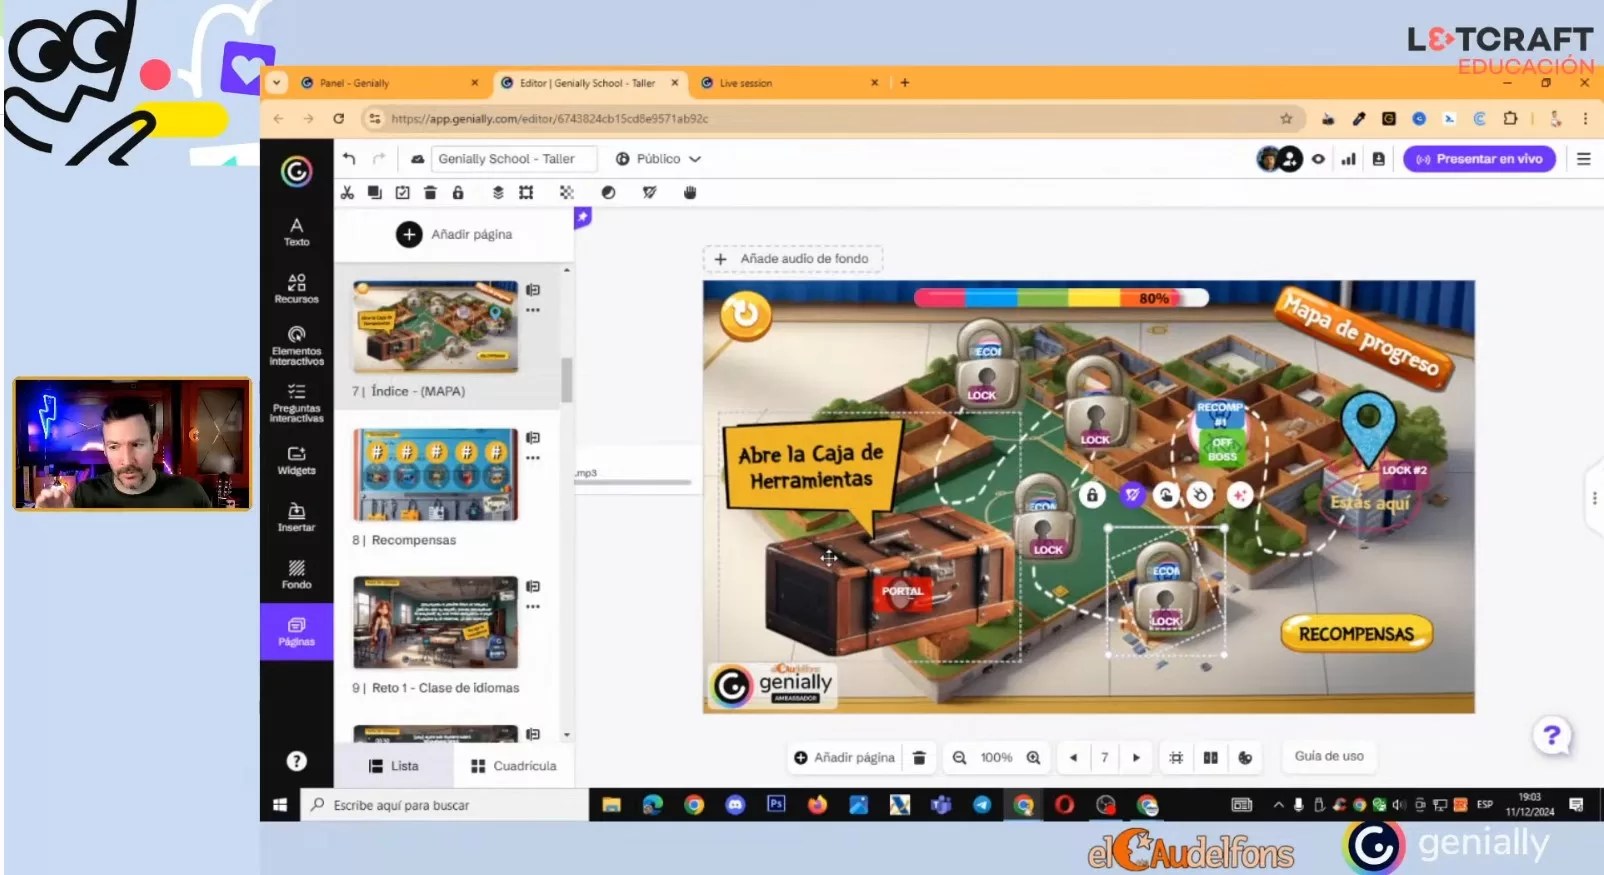This screenshot has width=1604, height=875.
Task: Open the layers arrangement tool
Action: point(498,192)
